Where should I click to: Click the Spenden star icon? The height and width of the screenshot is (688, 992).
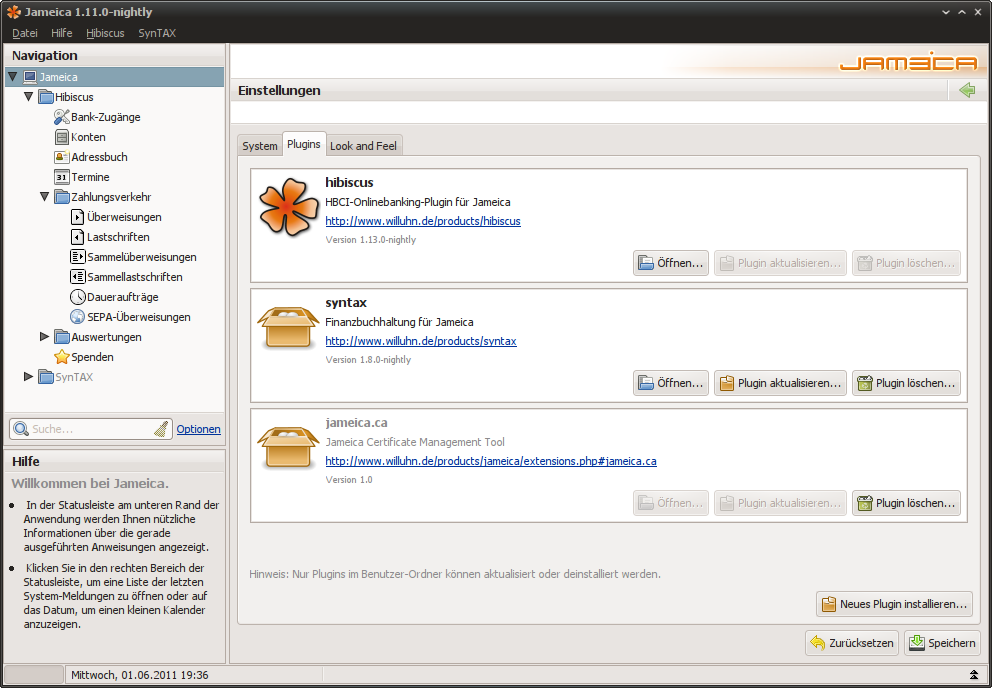(61, 357)
